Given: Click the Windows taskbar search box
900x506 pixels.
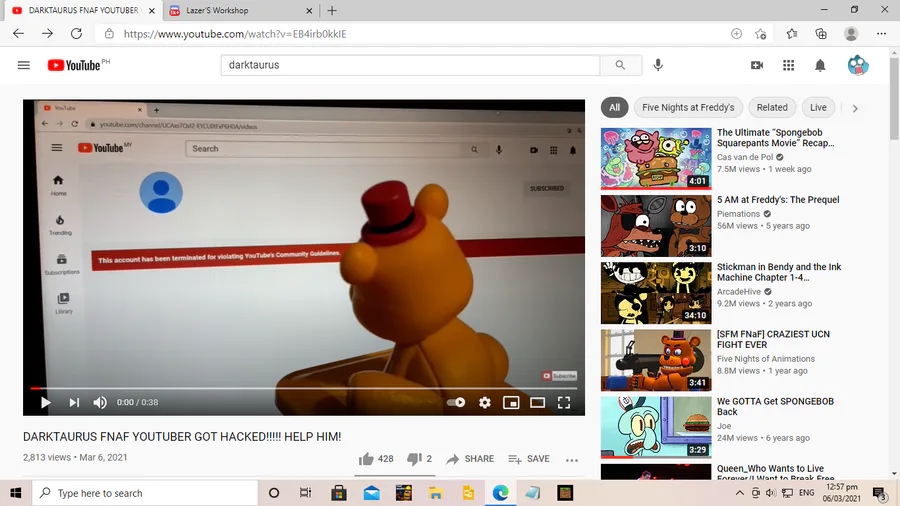Looking at the screenshot, I should (x=145, y=493).
